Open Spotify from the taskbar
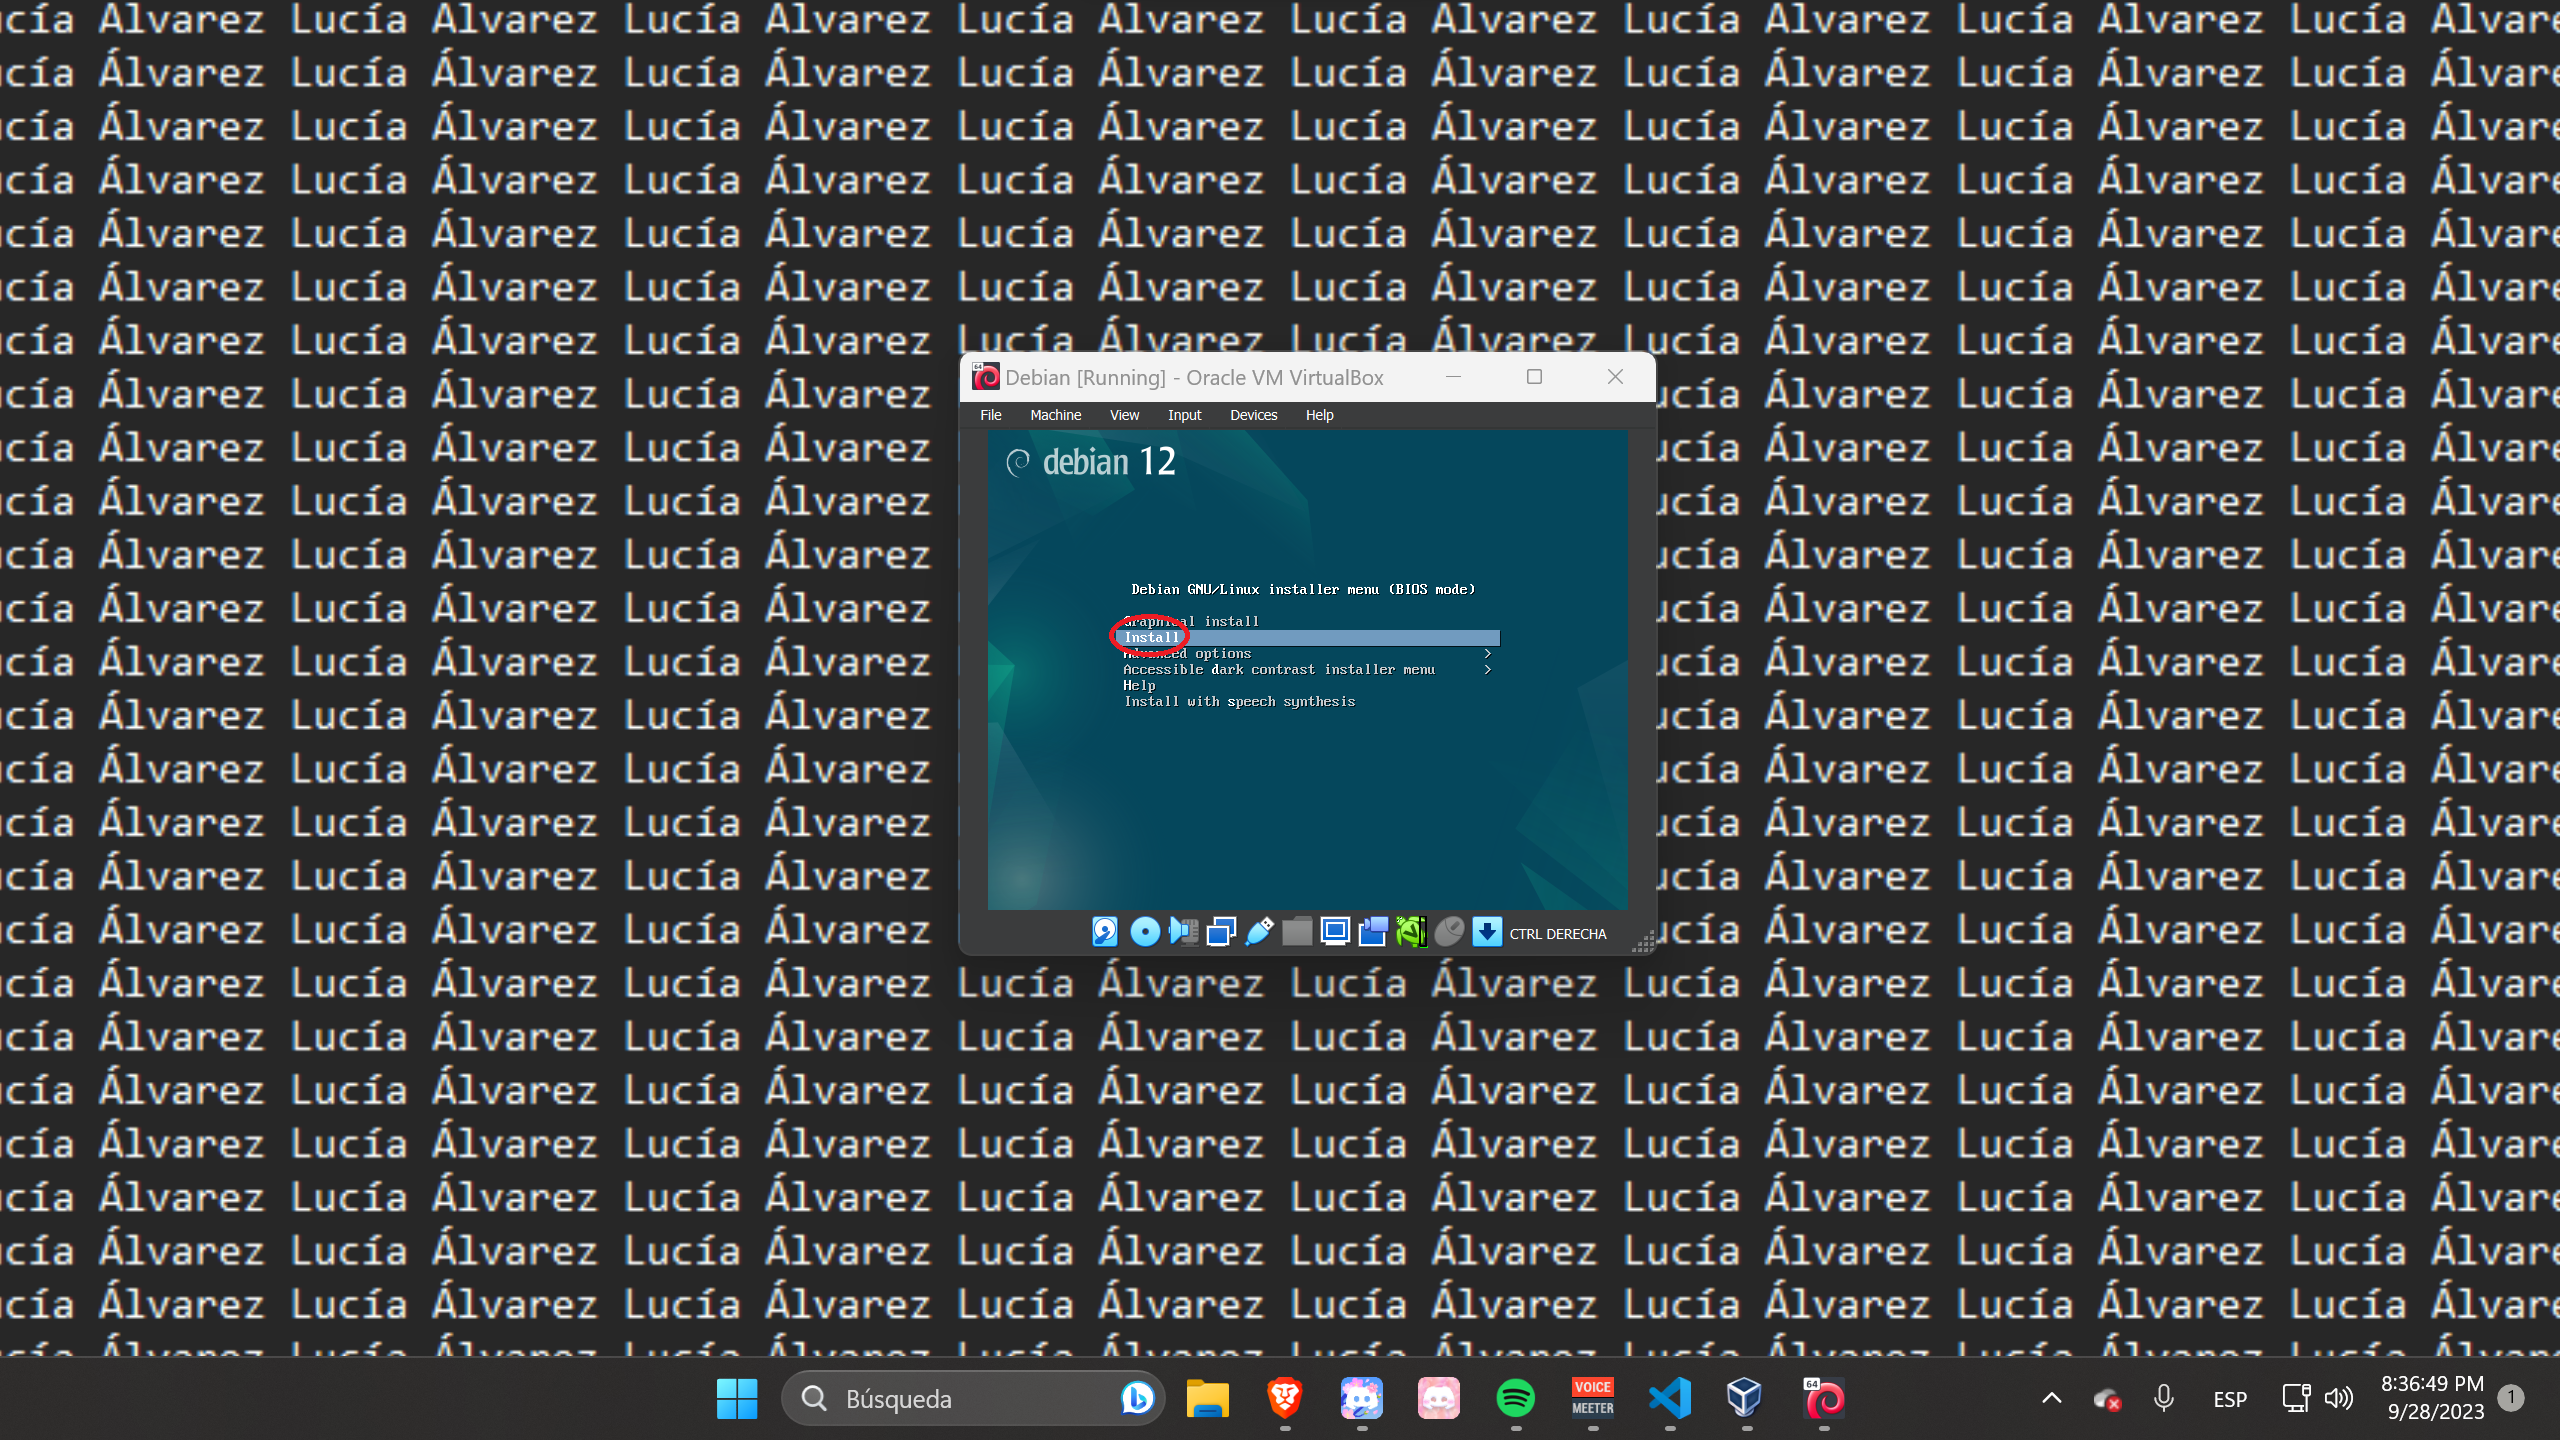 (1516, 1399)
